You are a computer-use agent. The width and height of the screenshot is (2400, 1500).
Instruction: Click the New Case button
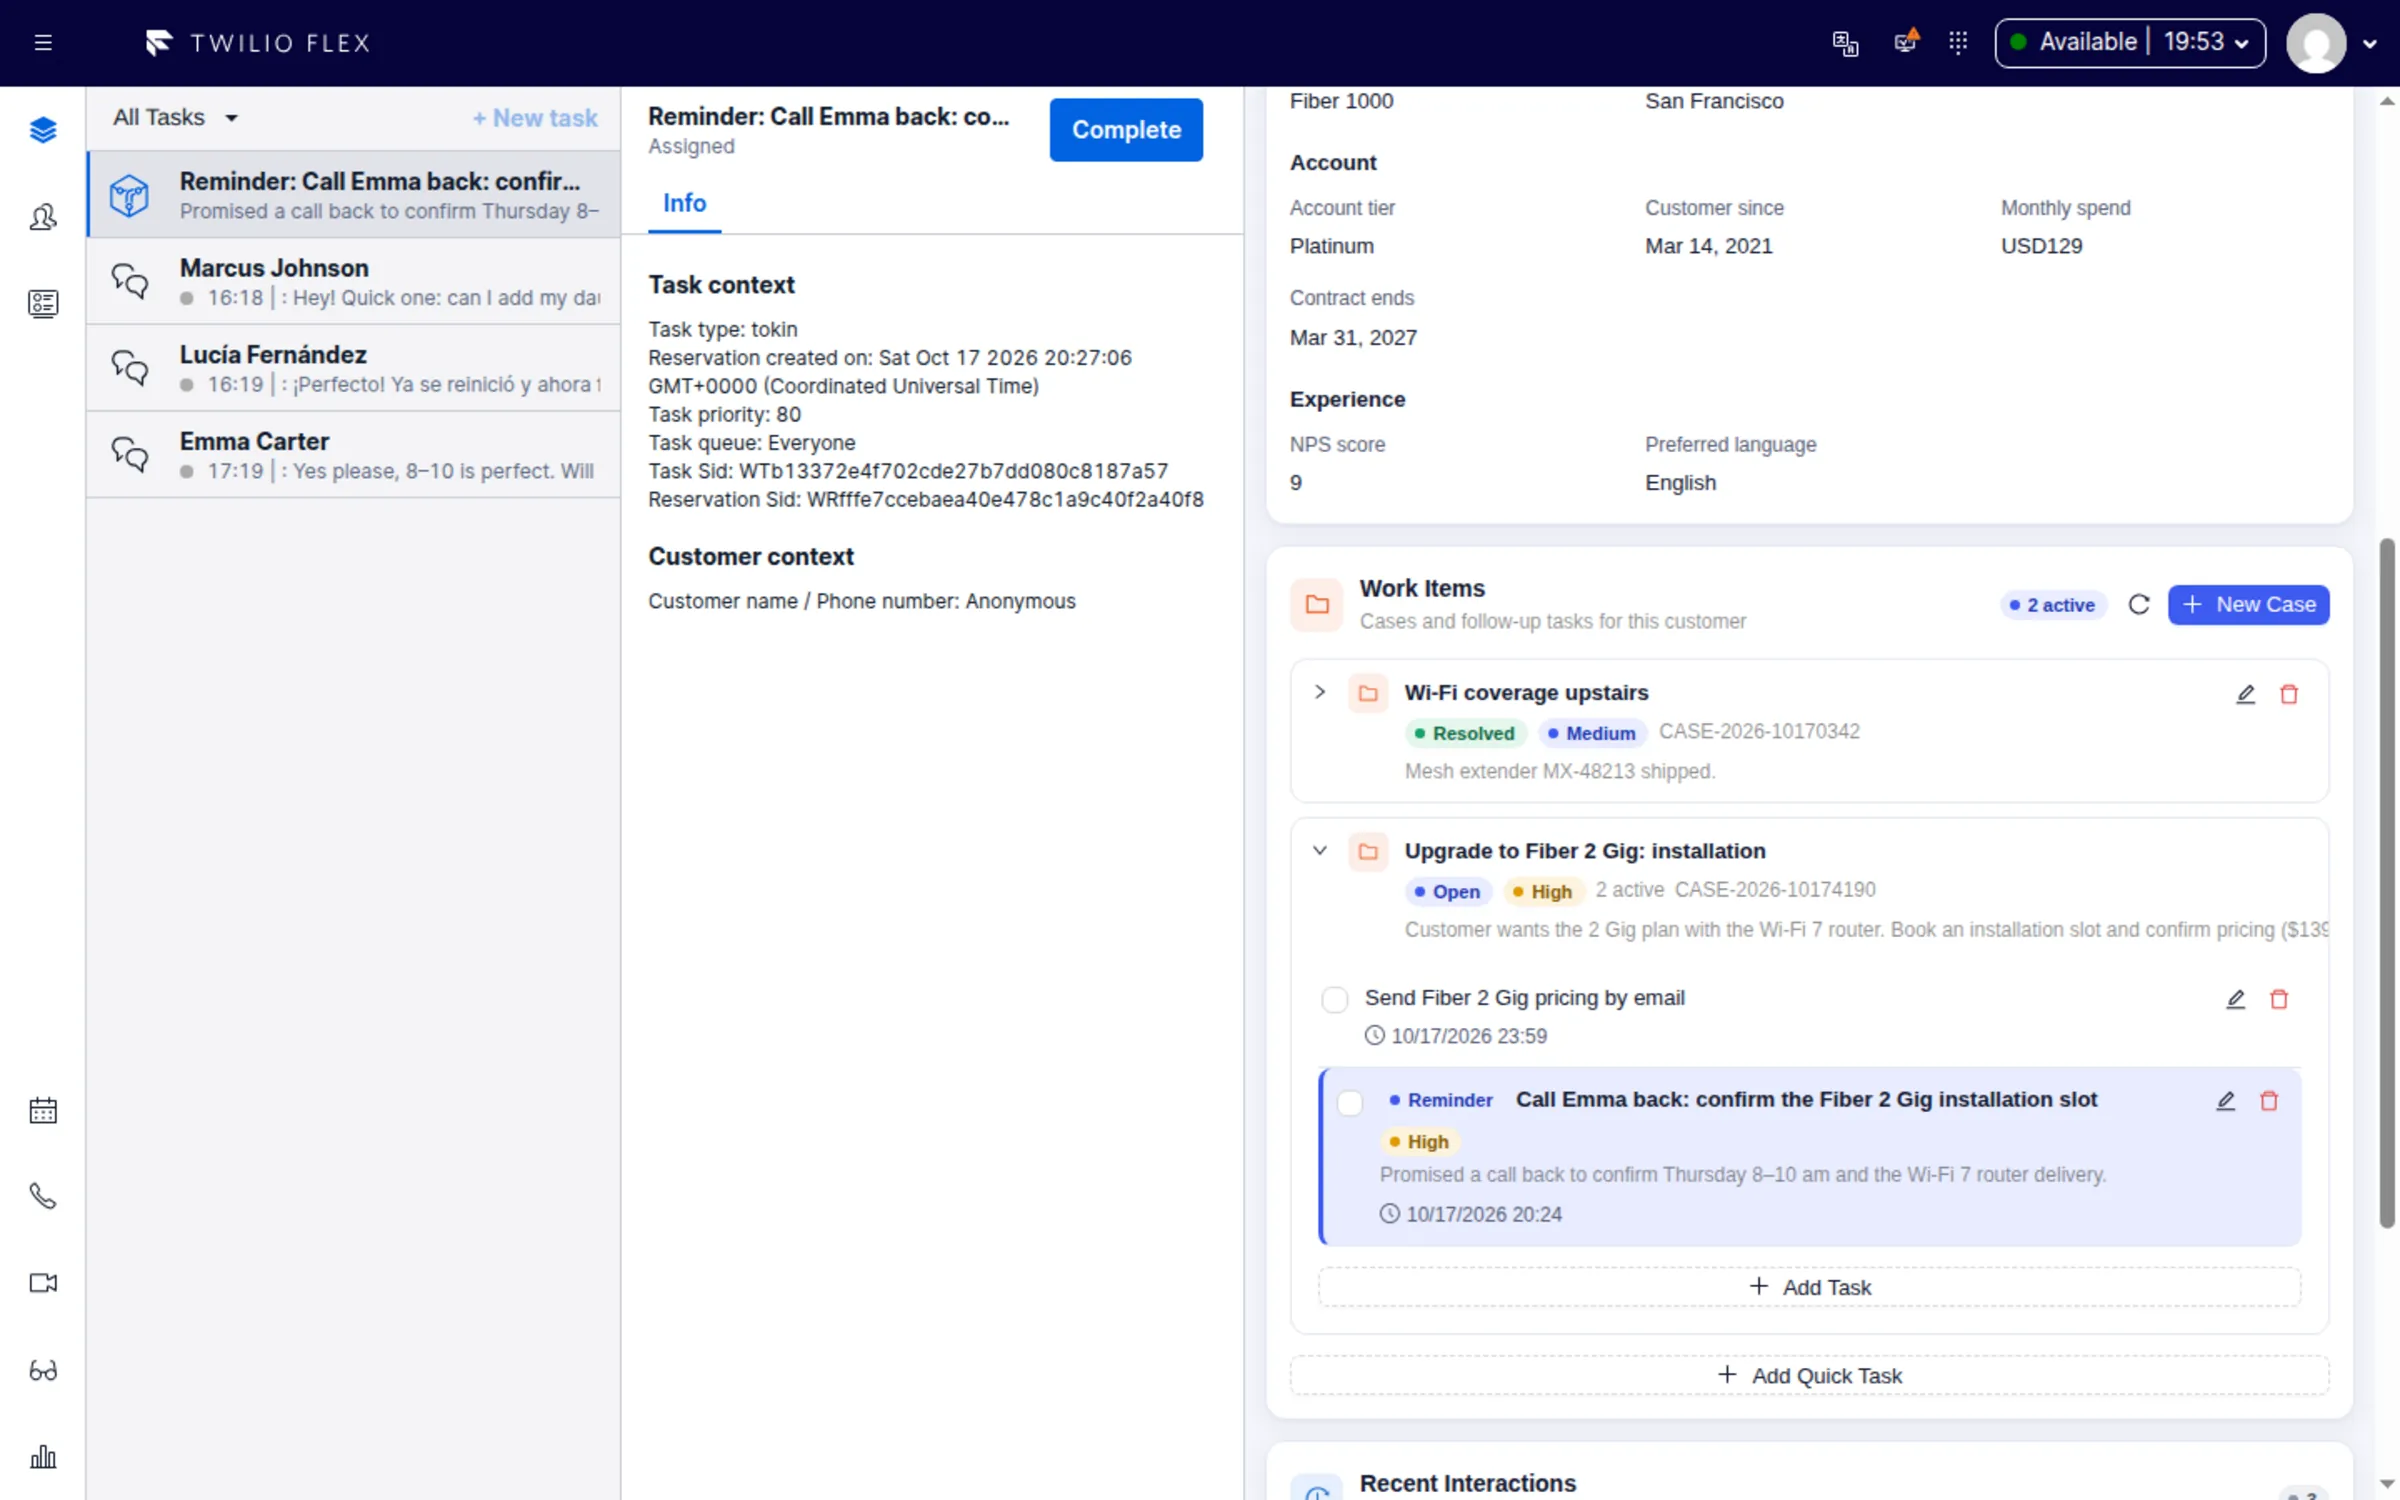2248,605
